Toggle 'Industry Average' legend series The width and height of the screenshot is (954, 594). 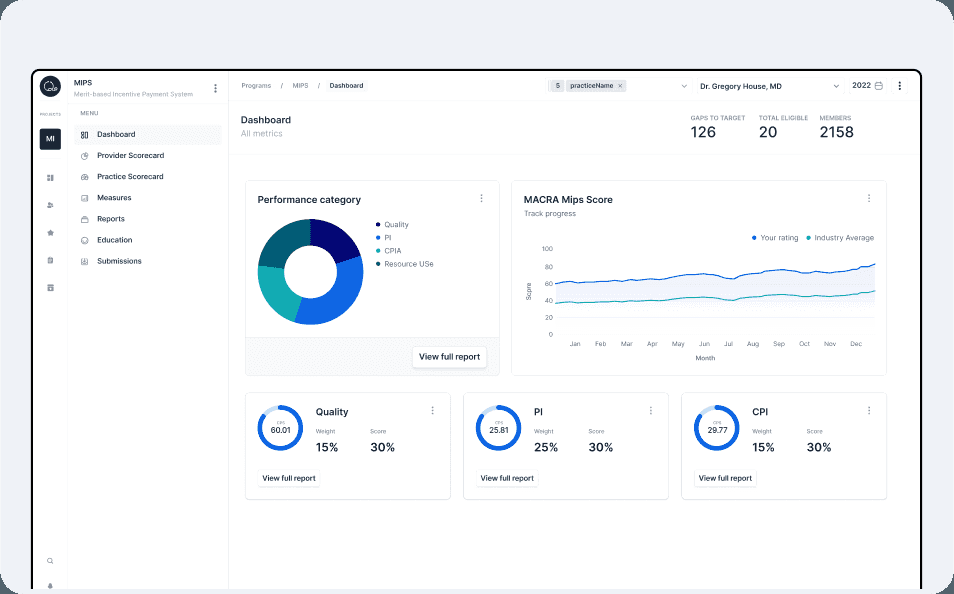pos(841,238)
